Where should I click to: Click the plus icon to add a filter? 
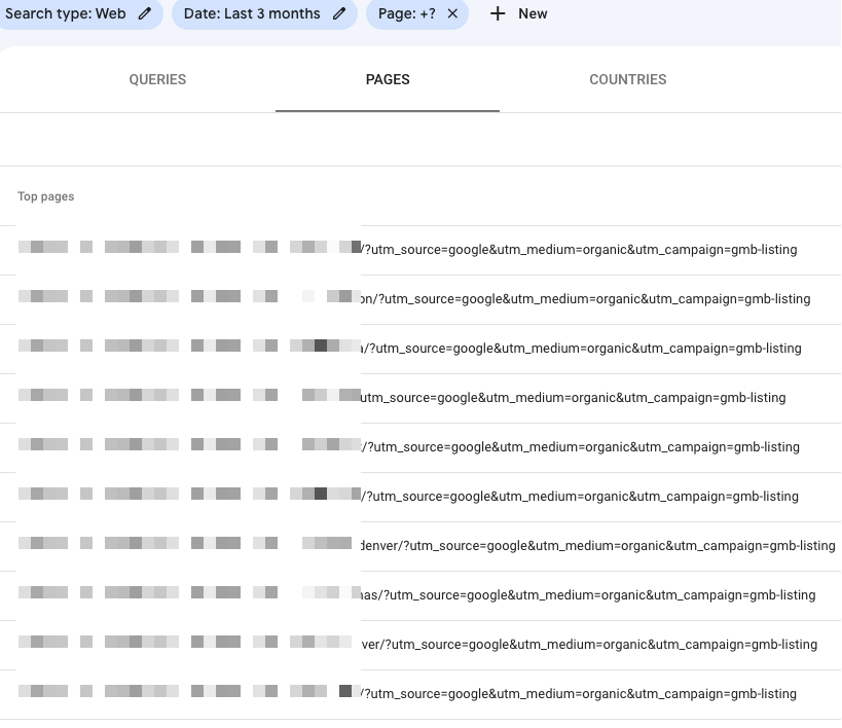(x=497, y=14)
